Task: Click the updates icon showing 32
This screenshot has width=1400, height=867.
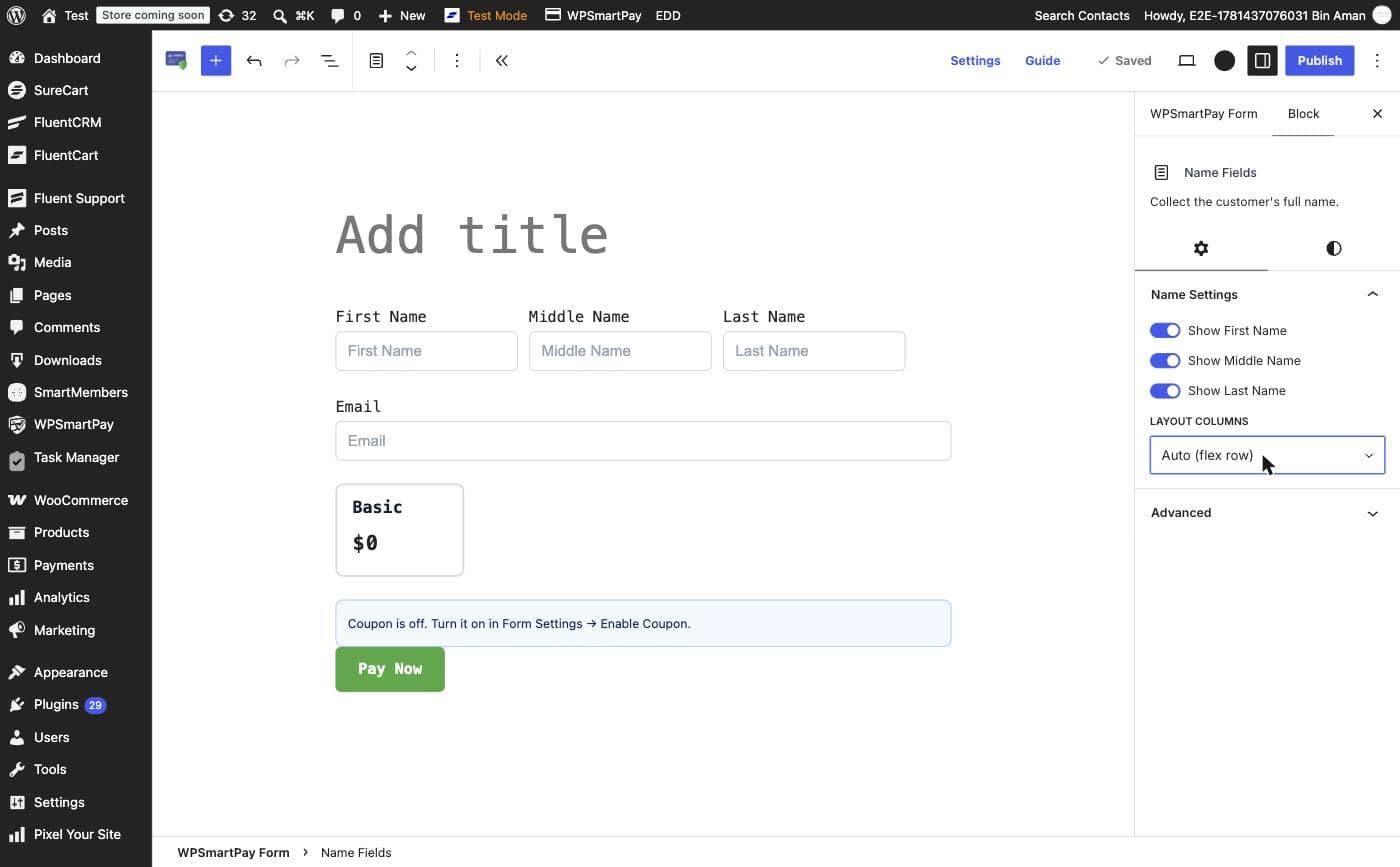Action: point(227,15)
